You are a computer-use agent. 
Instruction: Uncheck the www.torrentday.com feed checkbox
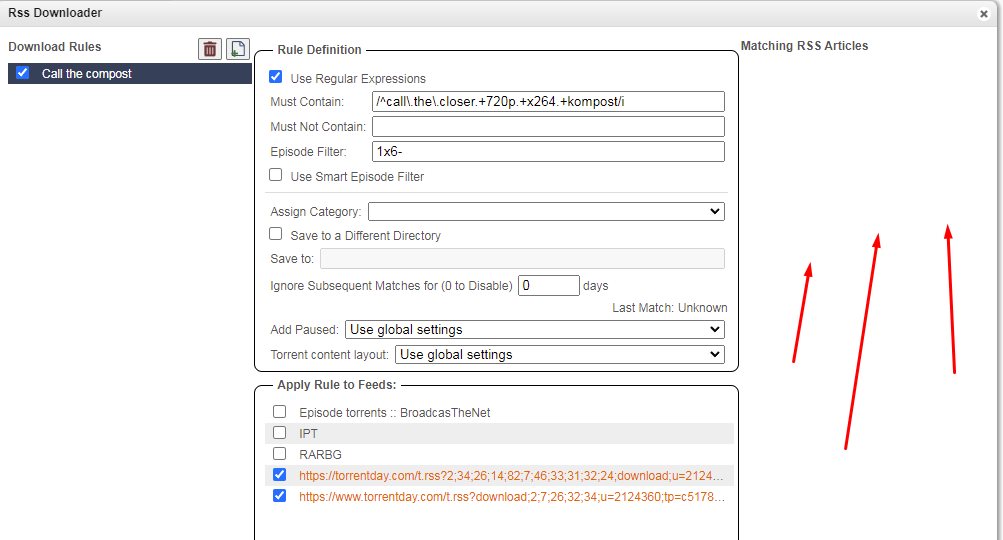pyautogui.click(x=280, y=496)
